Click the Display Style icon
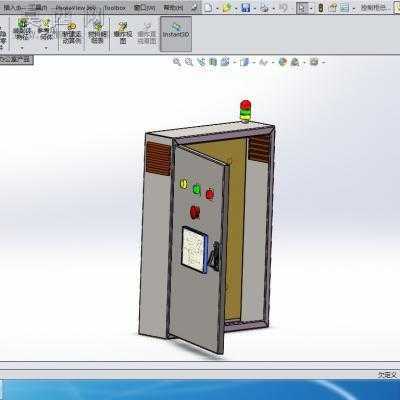Image resolution: width=400 pixels, height=400 pixels. pos(245,62)
